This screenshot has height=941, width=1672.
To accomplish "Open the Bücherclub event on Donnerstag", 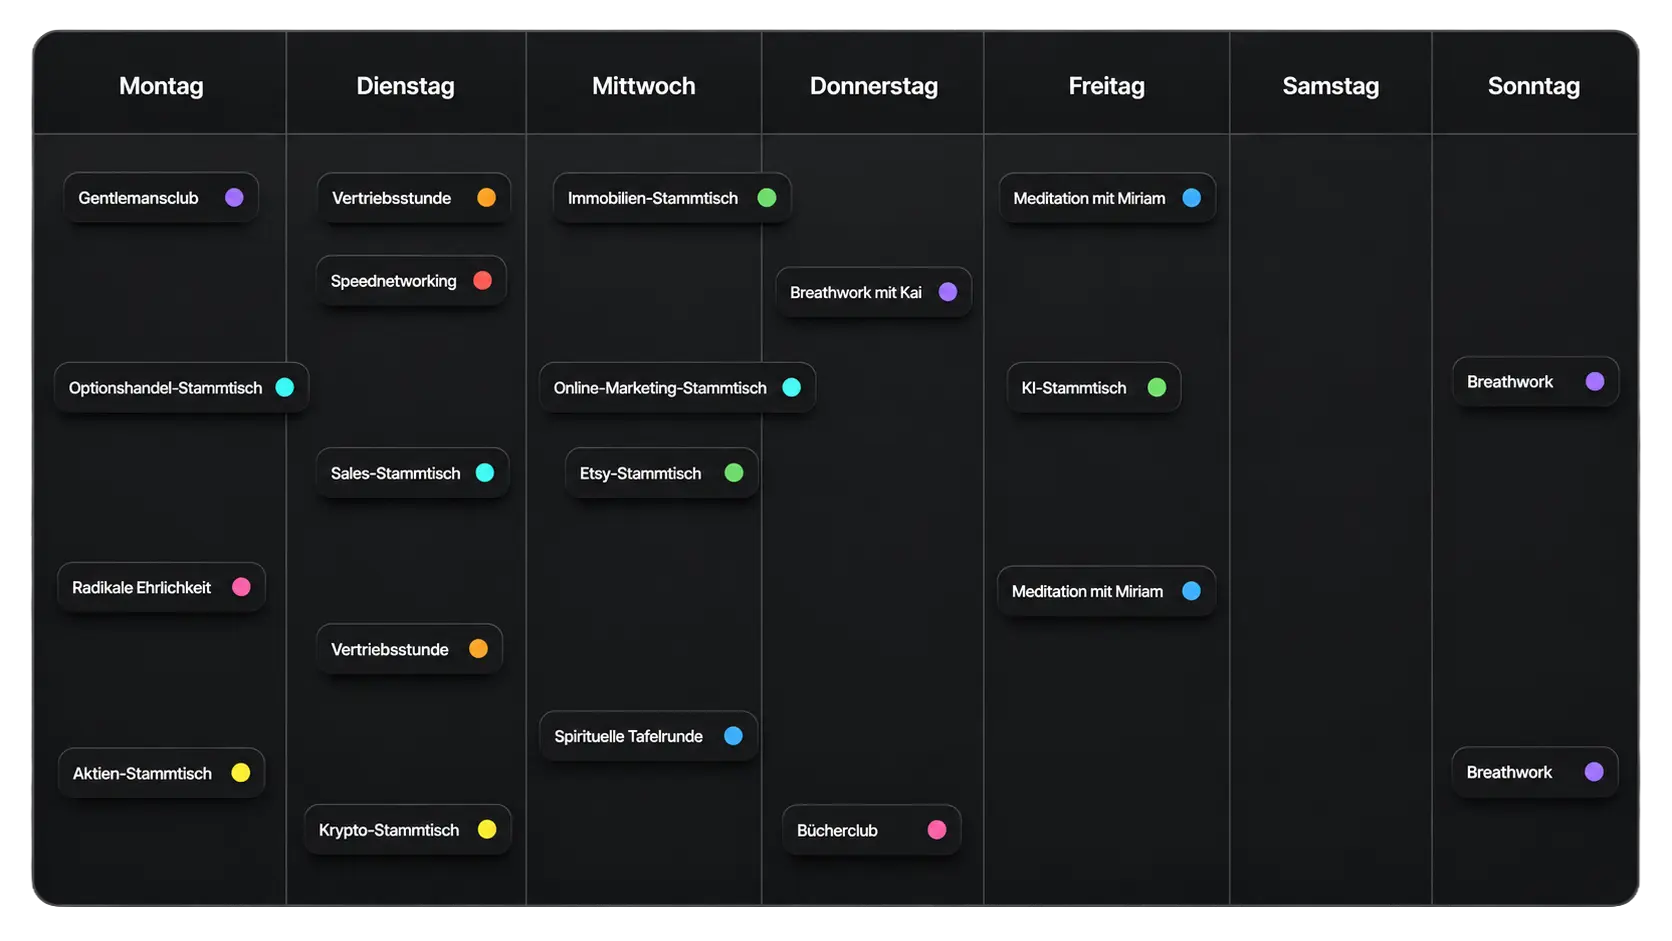I will point(871,830).
